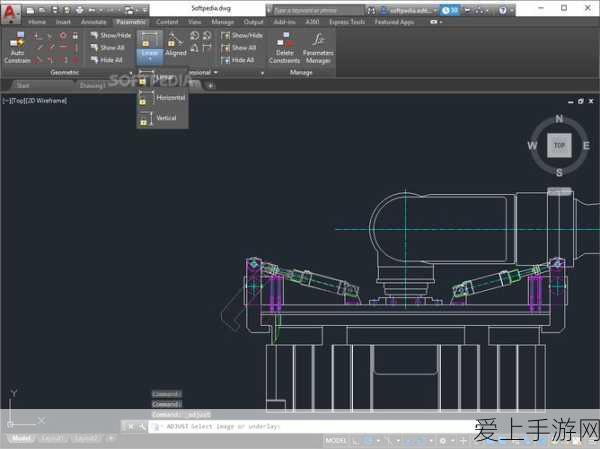Open the Add-ins ribbon tab
The image size is (600, 449).
284,22
